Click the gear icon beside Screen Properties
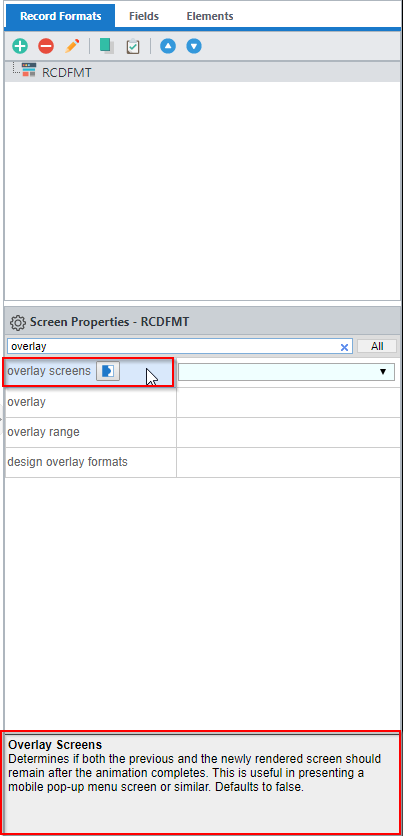This screenshot has height=836, width=403. [18, 322]
